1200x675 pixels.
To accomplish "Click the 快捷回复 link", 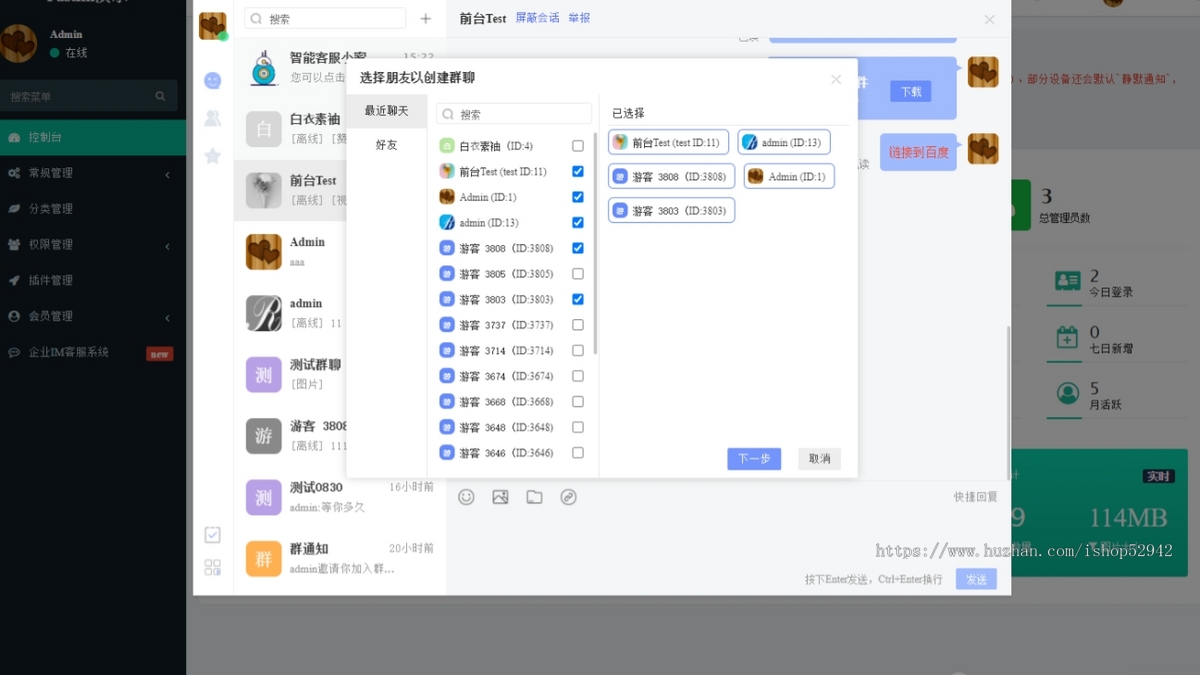I will coord(976,497).
